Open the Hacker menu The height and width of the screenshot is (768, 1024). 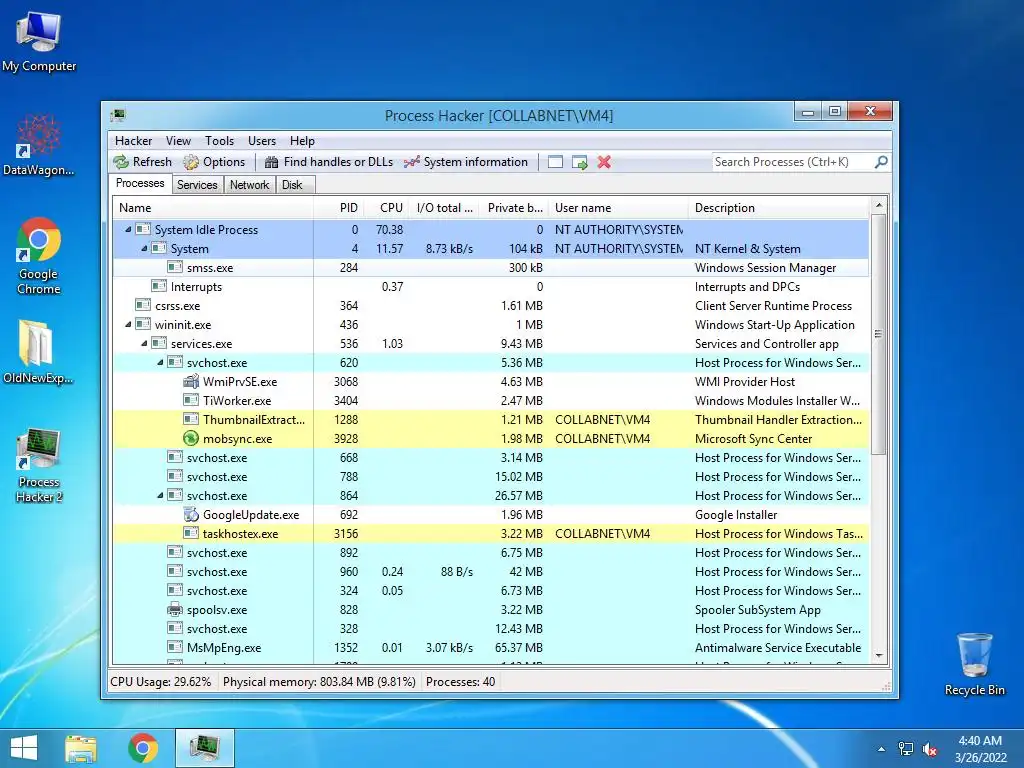click(x=133, y=141)
